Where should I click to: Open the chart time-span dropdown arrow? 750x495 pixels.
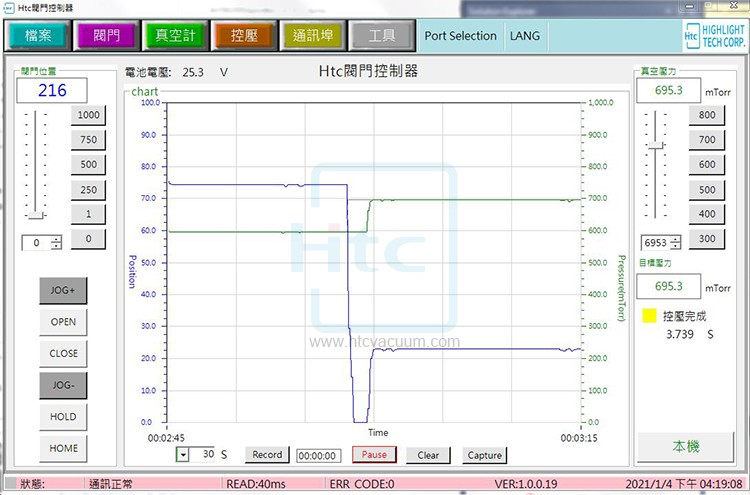coord(182,455)
